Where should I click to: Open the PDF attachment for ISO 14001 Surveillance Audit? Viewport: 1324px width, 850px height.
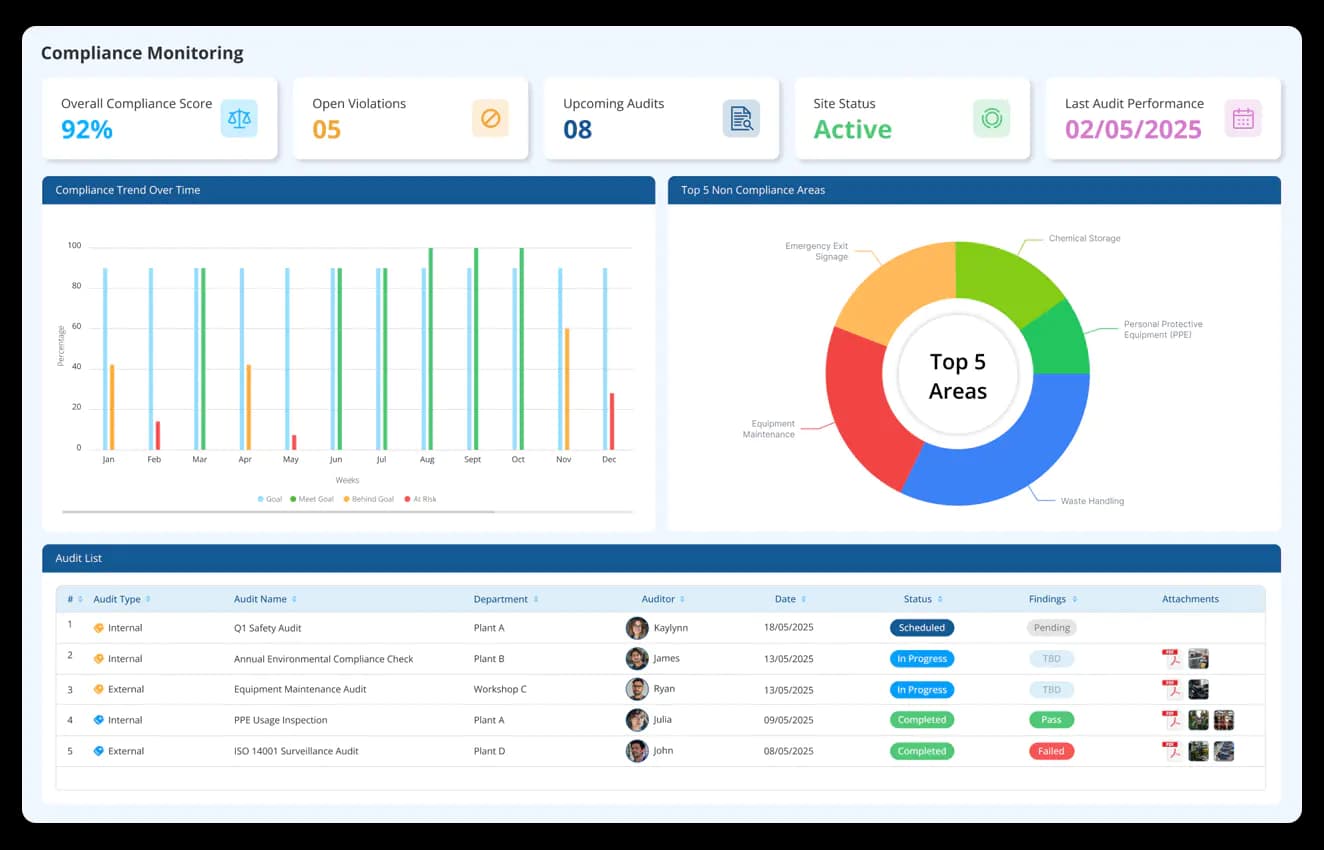point(1172,750)
